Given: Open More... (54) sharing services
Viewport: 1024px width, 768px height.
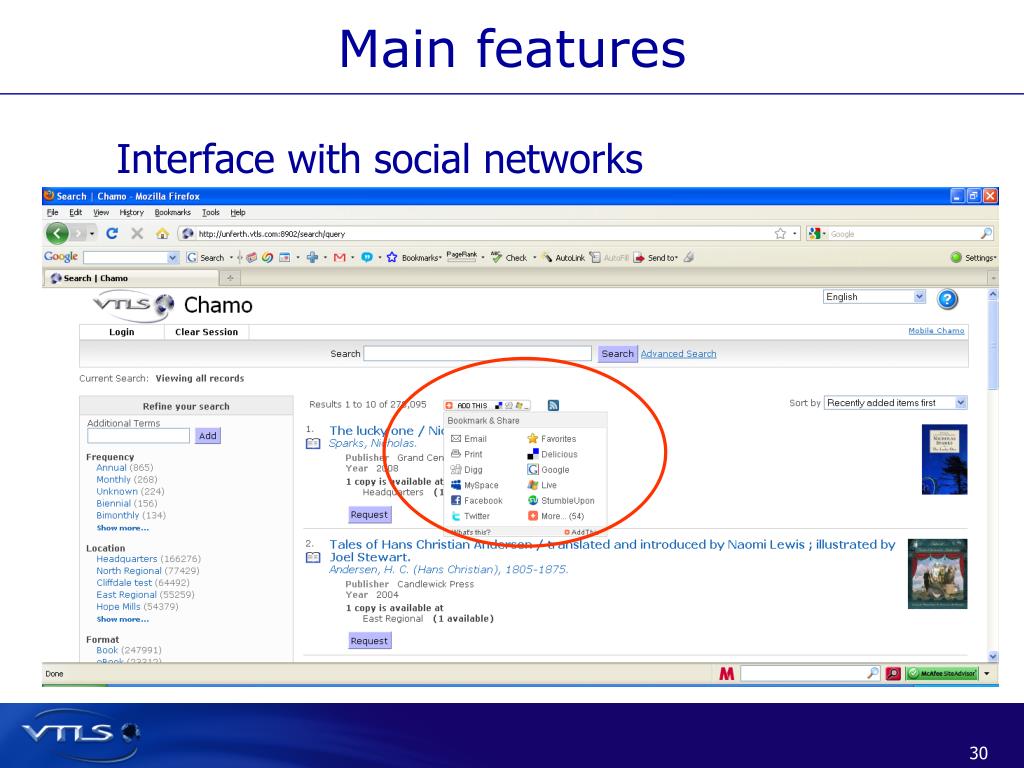Looking at the screenshot, I should [556, 516].
